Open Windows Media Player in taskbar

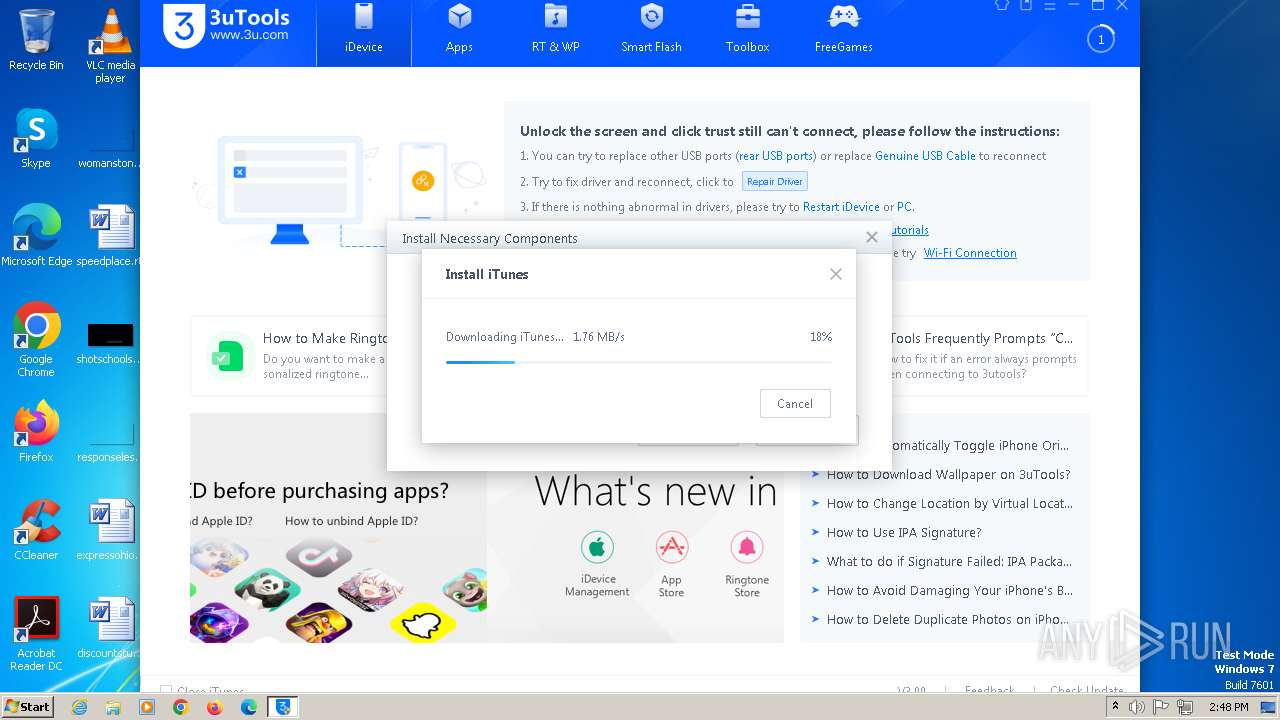pos(147,707)
